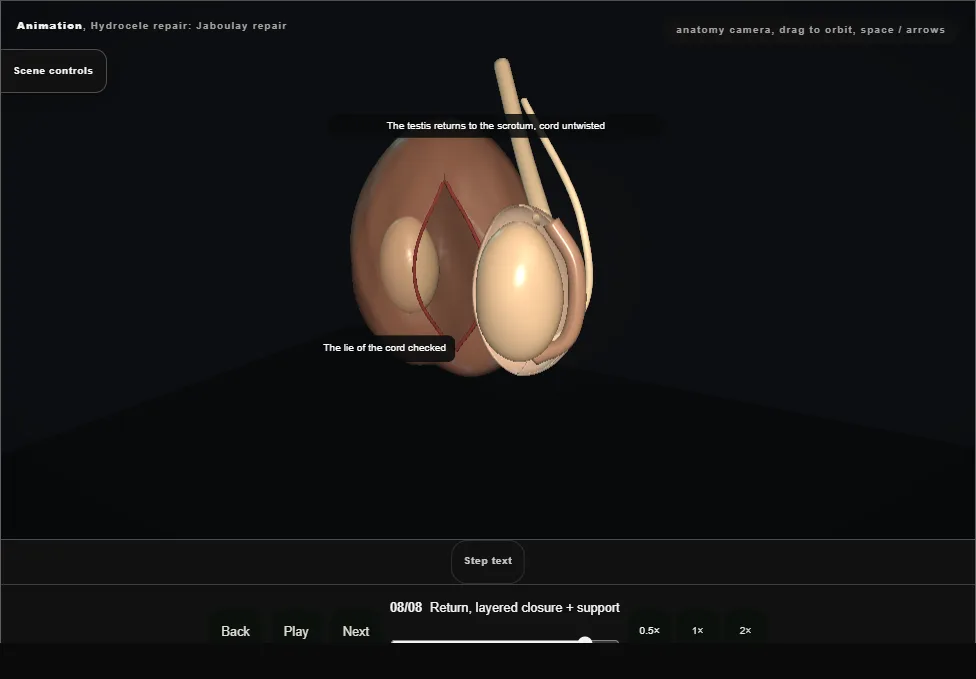Screen dimensions: 976x679
Task: Click 'The testis returns to the scrotum' caption
Action: click(495, 126)
